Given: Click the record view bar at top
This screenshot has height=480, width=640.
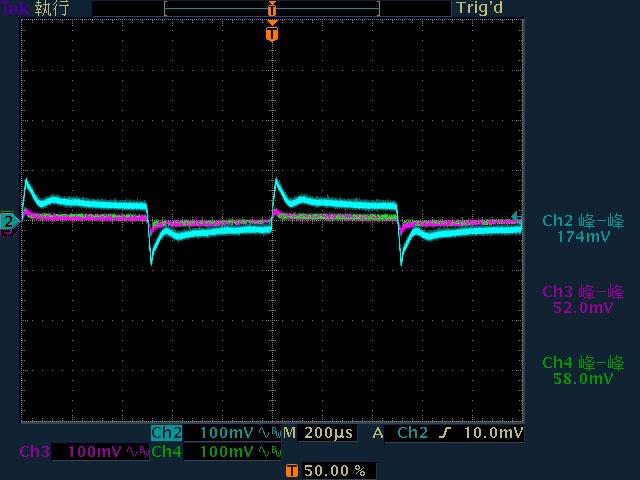Looking at the screenshot, I should click(x=271, y=8).
